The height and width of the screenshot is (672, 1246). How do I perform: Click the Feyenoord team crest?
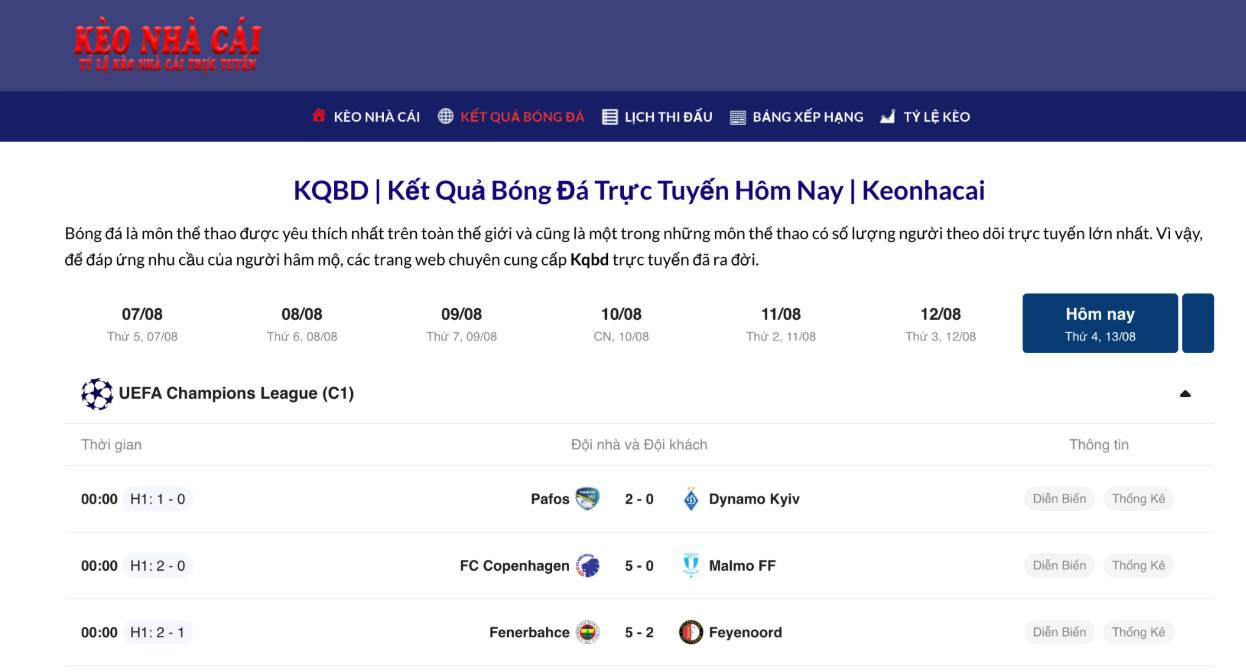click(691, 632)
